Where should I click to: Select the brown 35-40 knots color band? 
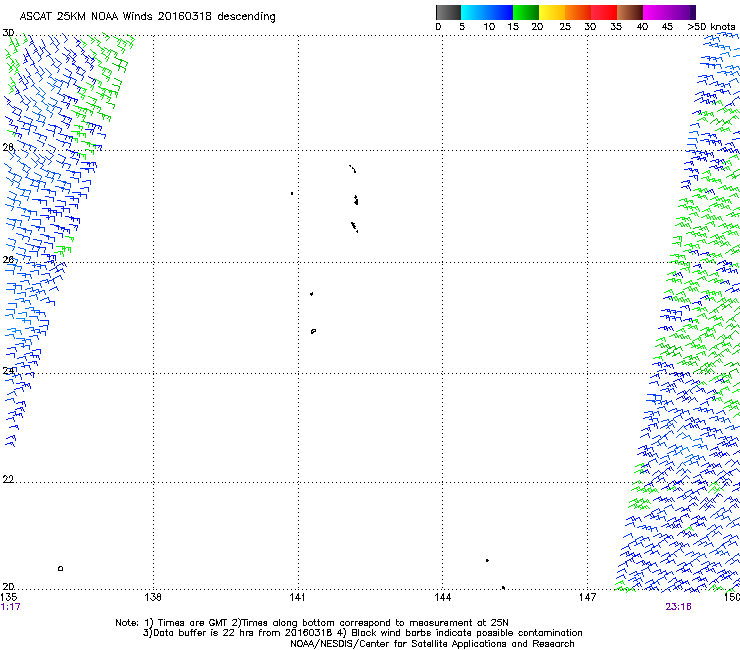coord(630,12)
